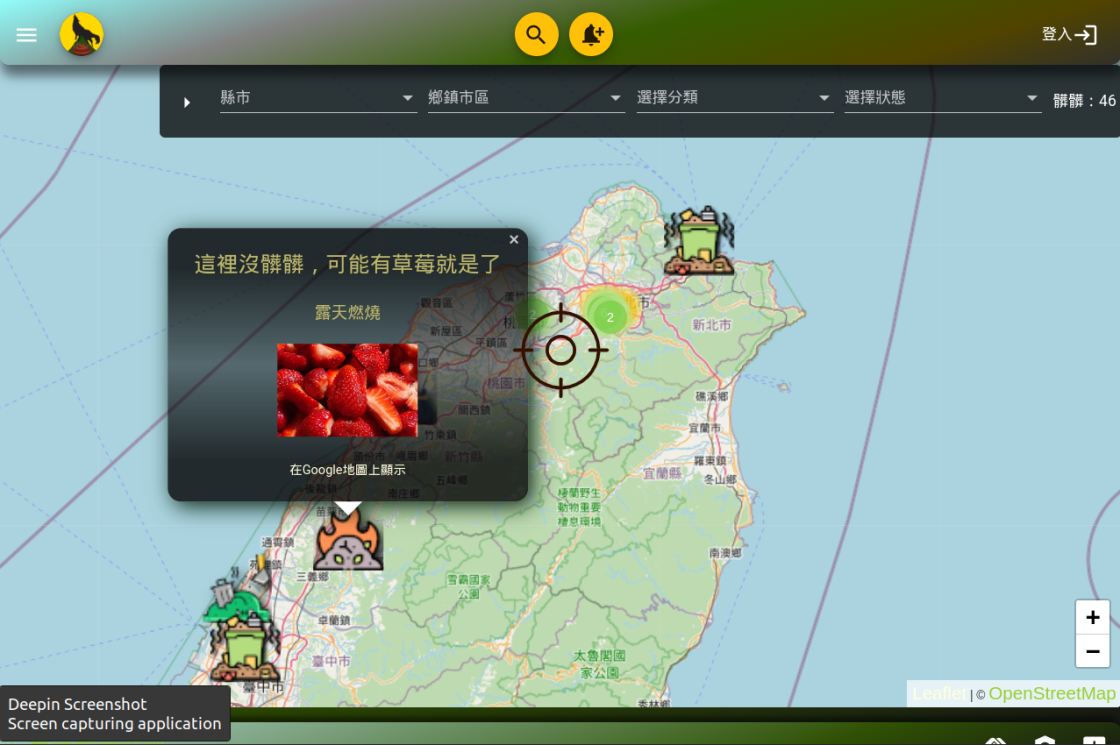Open the Leaflet attribution link
This screenshot has height=745, width=1120.
(938, 694)
